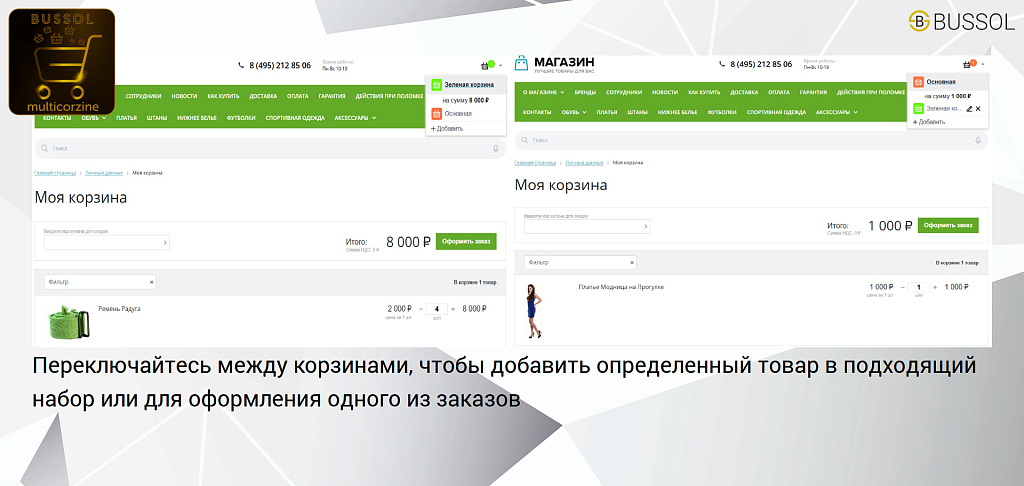
Task: Click Оформить заказ beside 1 000 ₽ total
Action: coord(948,225)
